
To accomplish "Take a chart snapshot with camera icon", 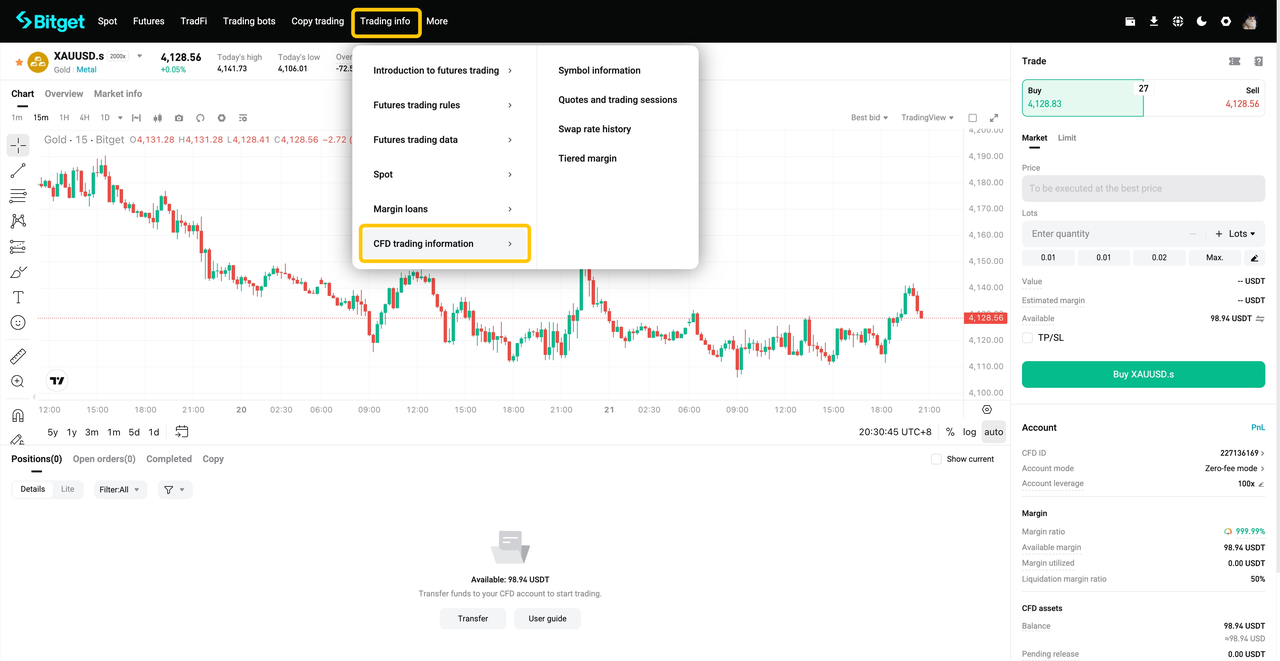I will click(179, 118).
